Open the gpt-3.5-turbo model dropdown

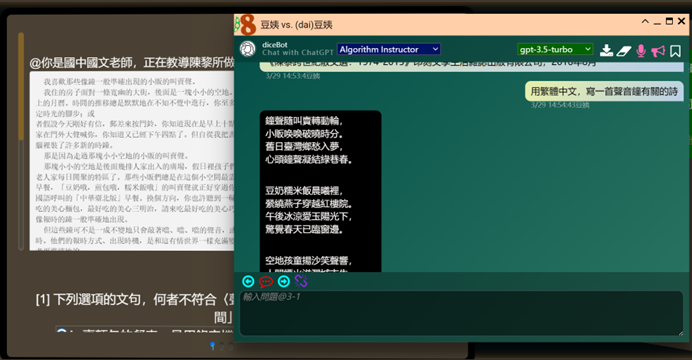click(555, 49)
